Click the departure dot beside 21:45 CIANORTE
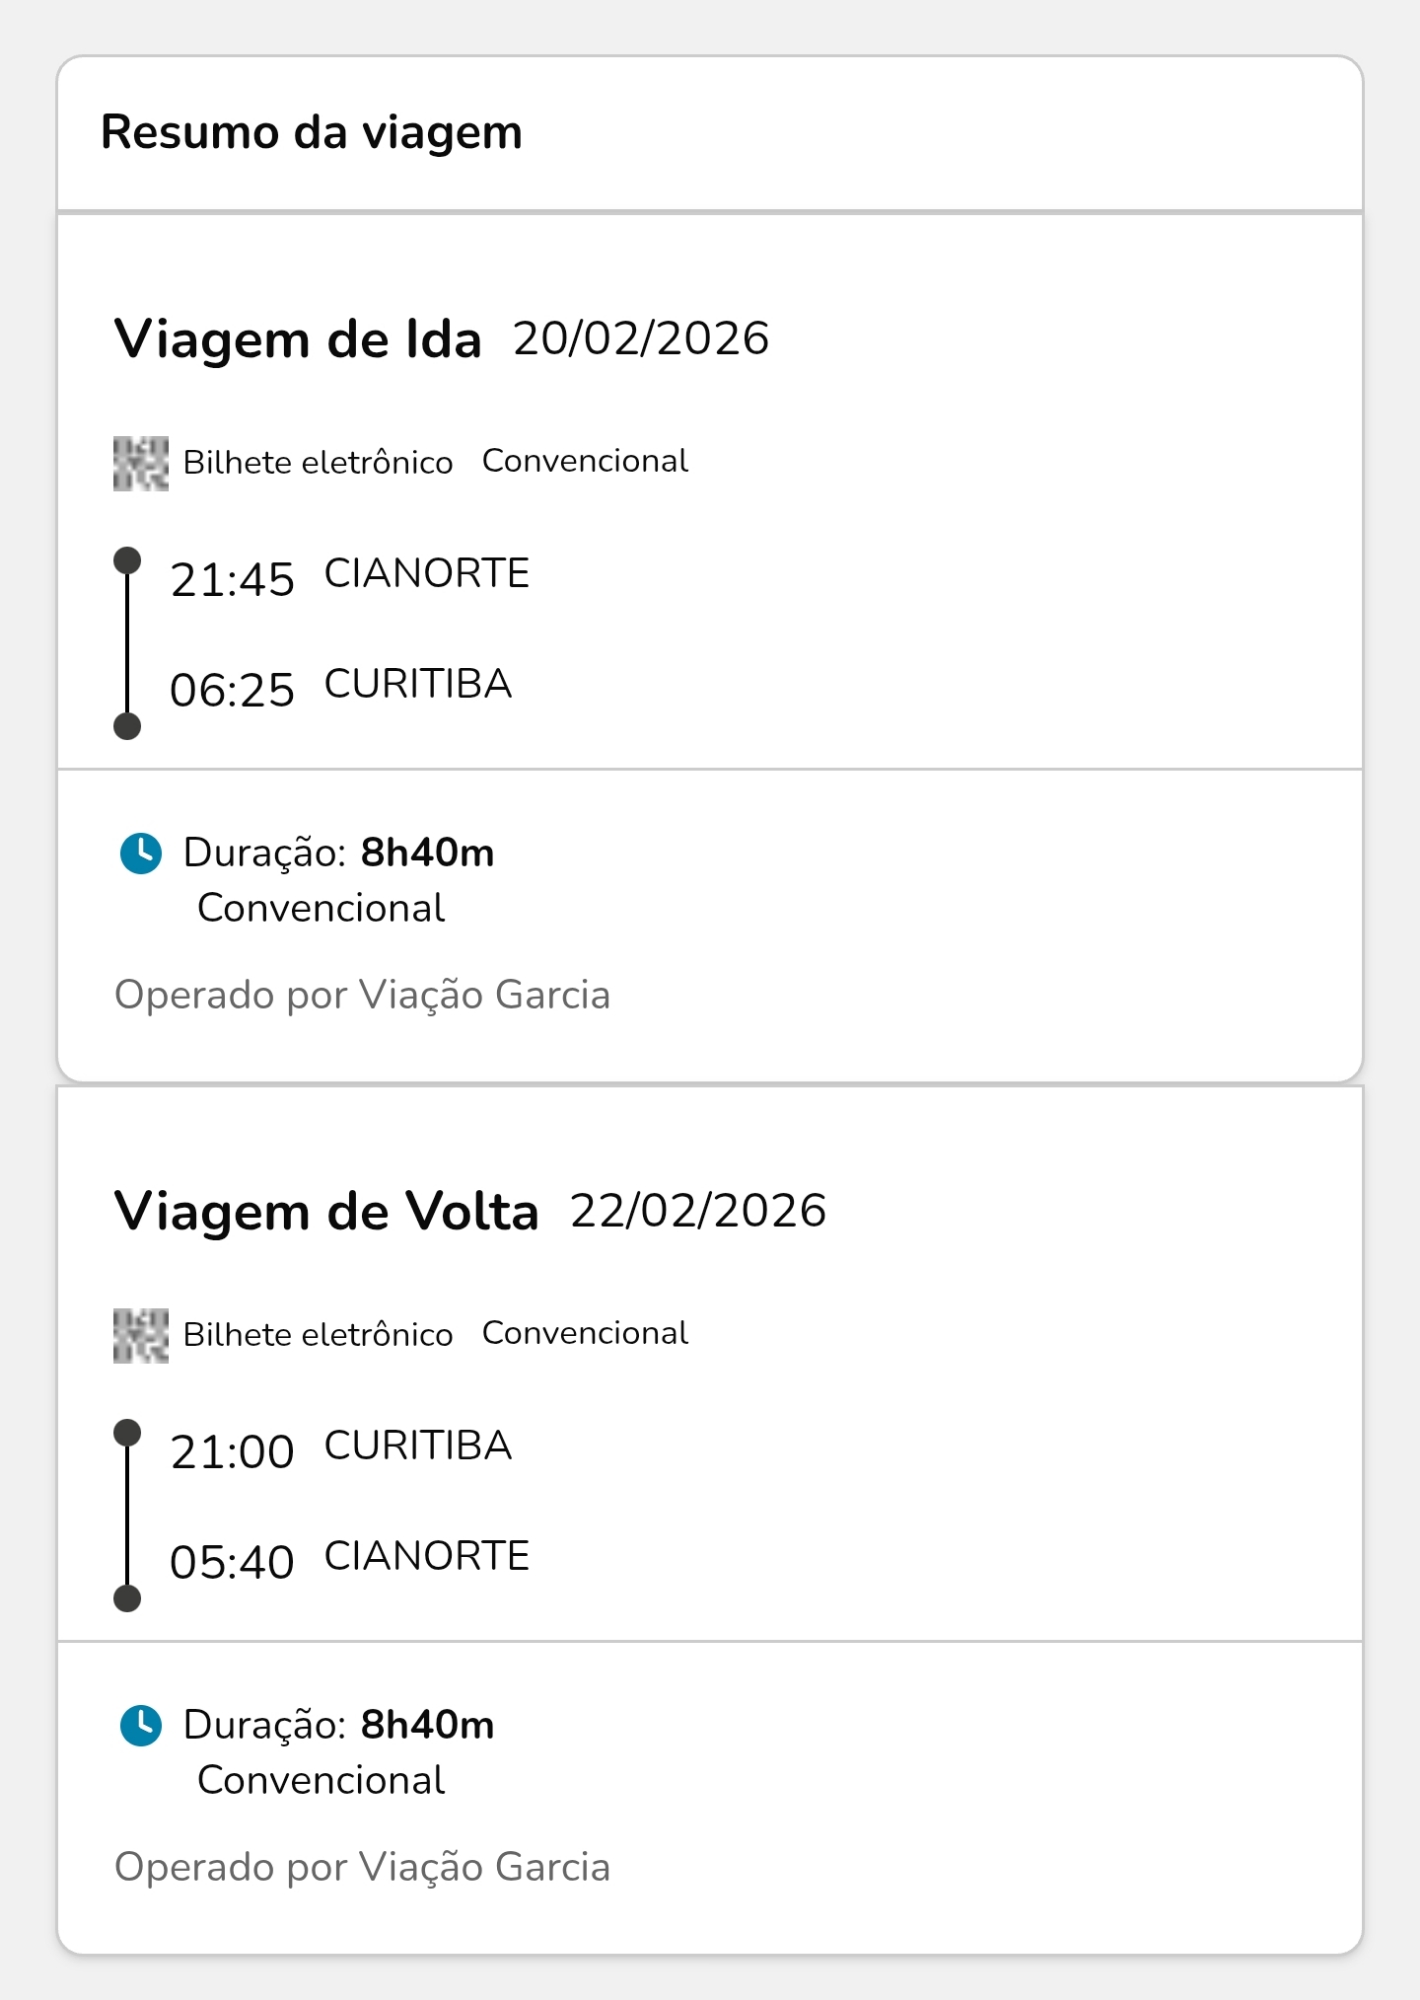The height and width of the screenshot is (2000, 1420). coord(127,560)
